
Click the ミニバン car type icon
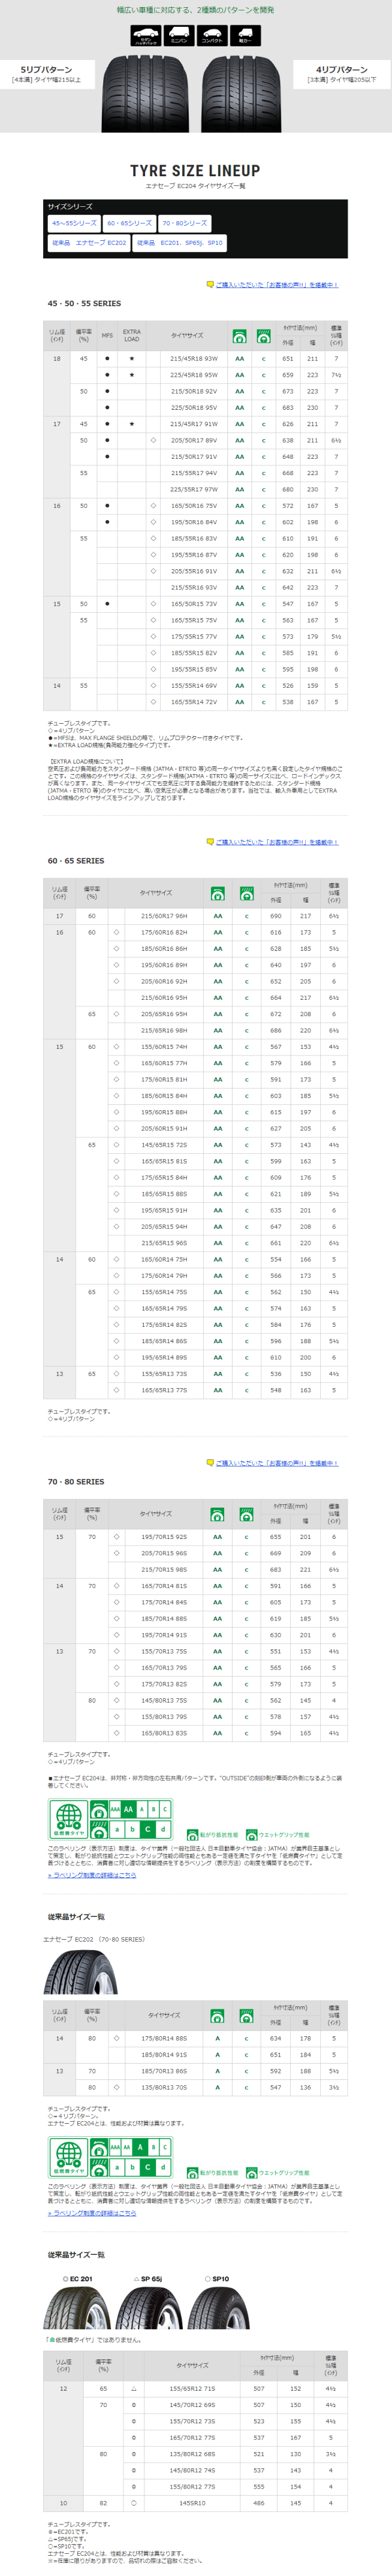click(179, 36)
